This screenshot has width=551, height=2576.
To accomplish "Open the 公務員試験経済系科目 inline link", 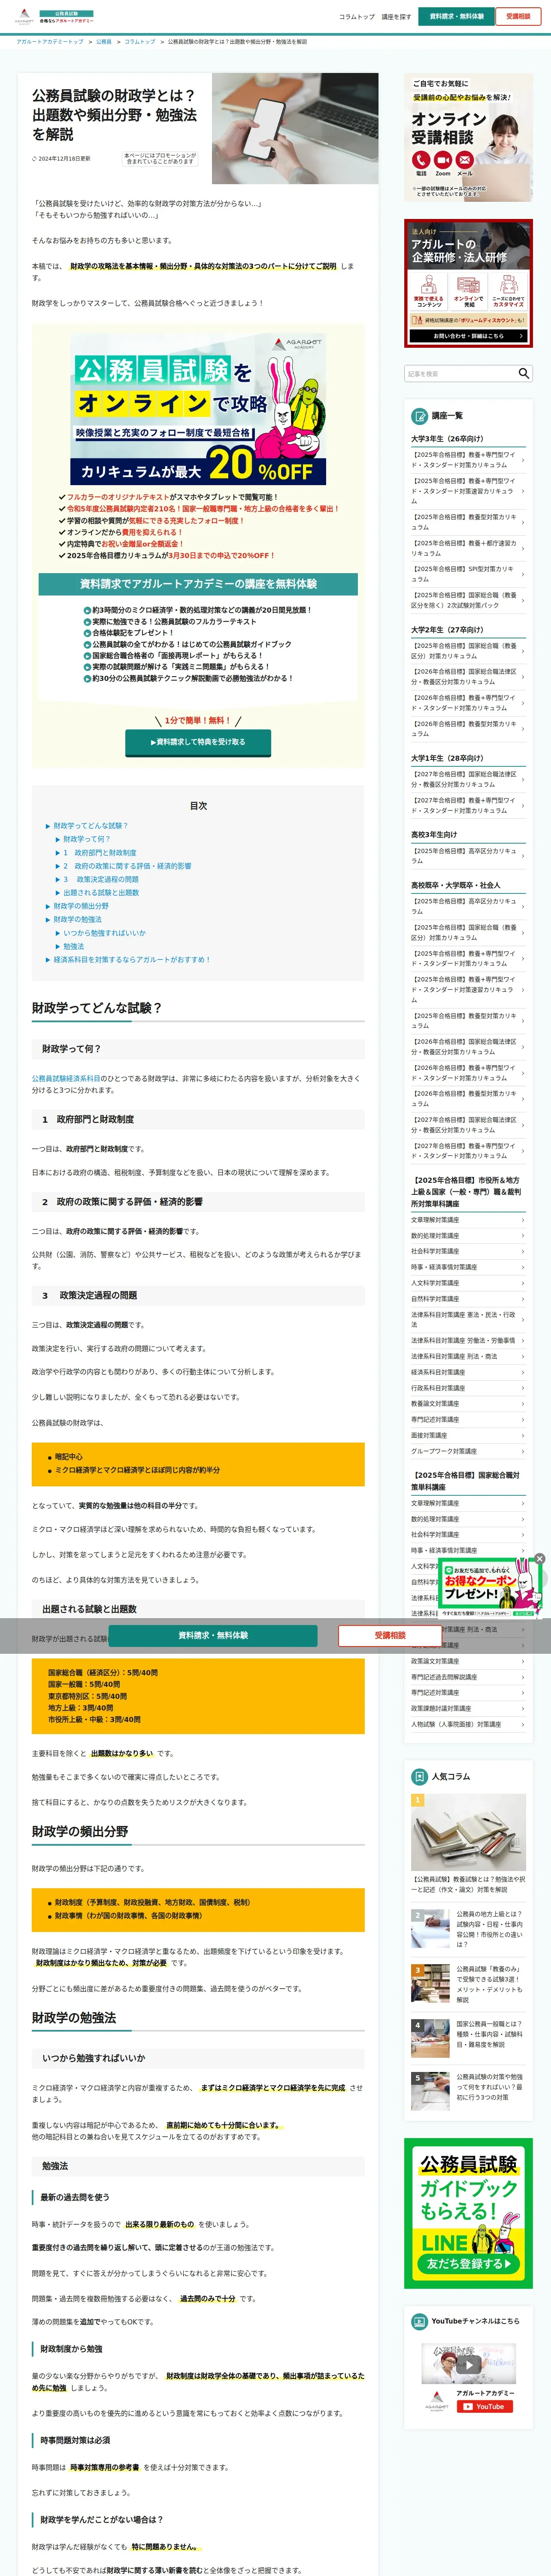I will [66, 1079].
